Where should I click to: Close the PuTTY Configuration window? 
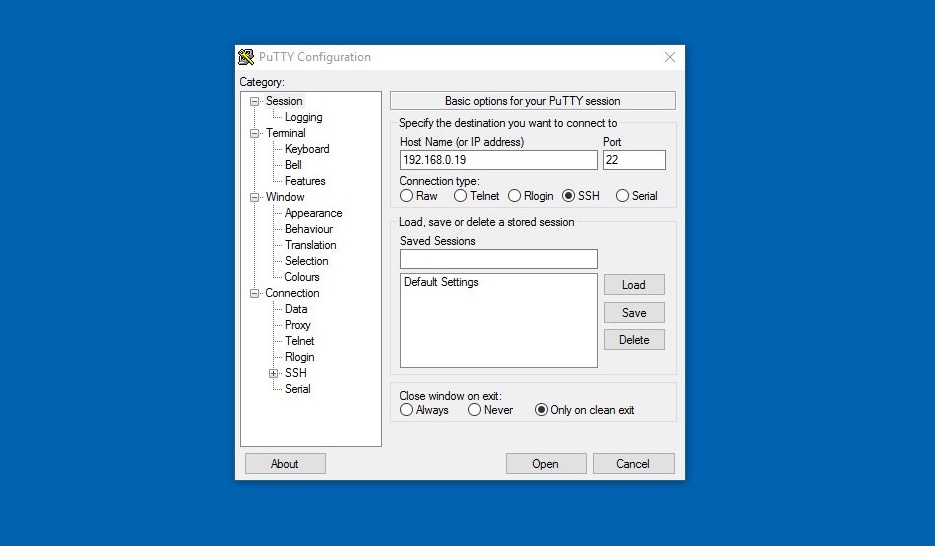tap(670, 57)
